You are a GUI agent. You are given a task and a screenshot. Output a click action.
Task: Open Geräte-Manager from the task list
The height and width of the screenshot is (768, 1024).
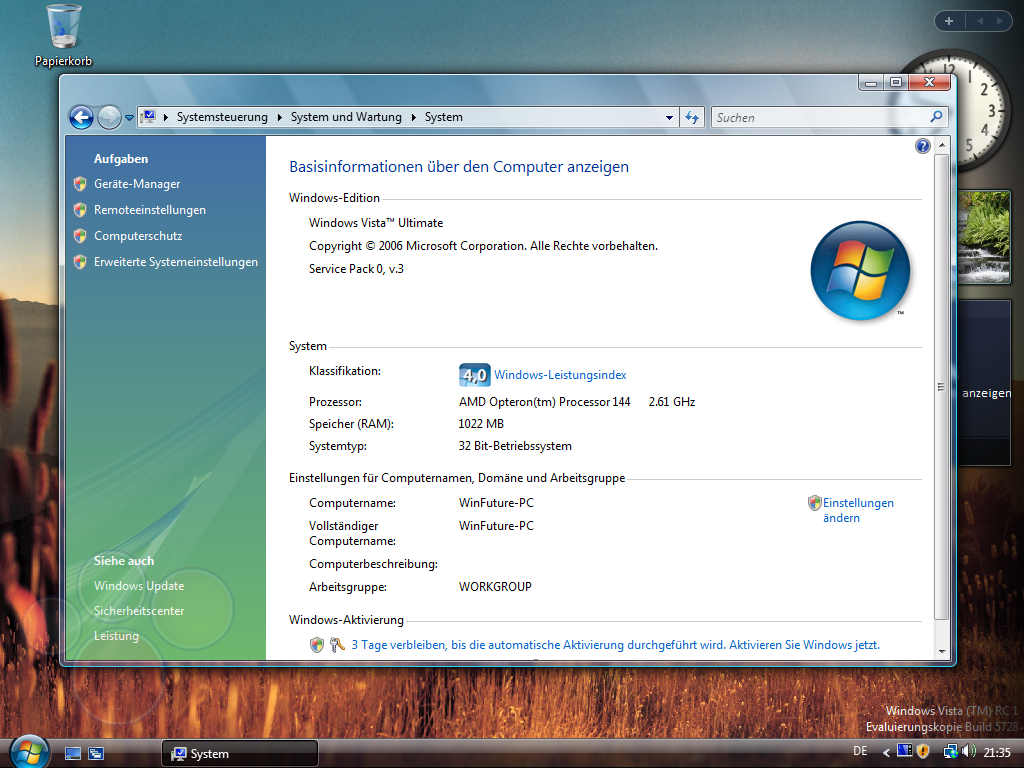point(137,184)
